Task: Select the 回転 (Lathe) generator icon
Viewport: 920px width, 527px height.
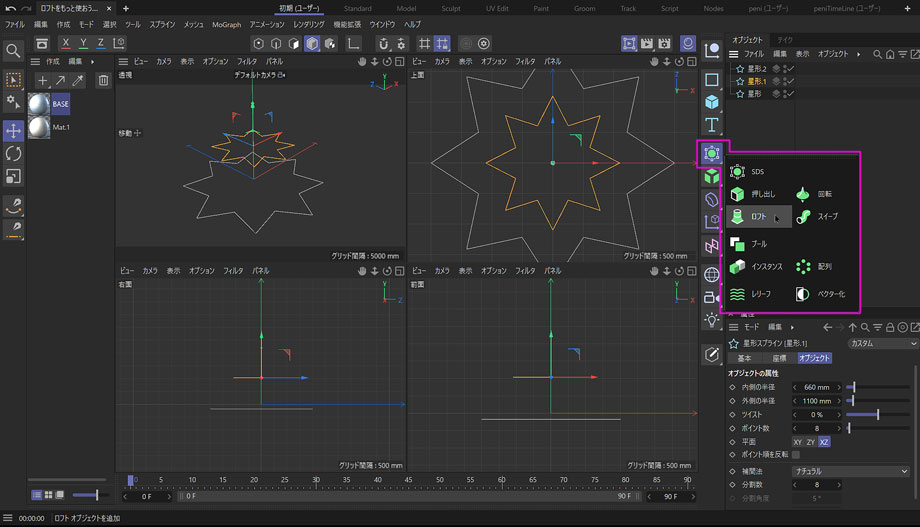Action: pyautogui.click(x=803, y=194)
